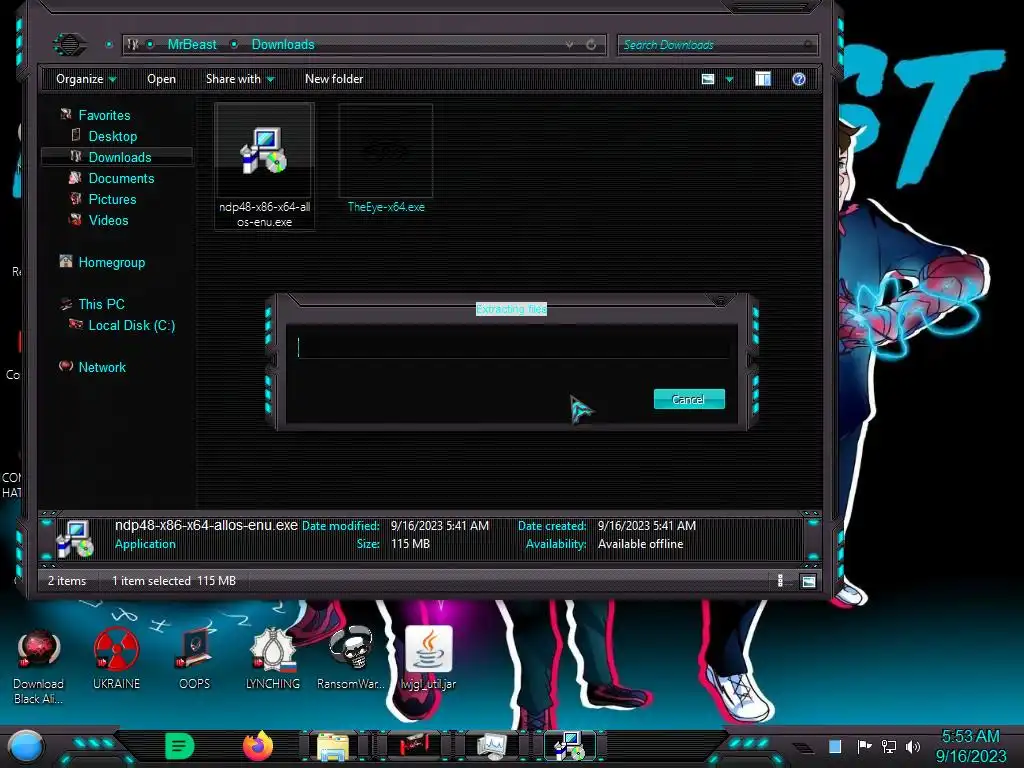Open the Share with dropdown
The image size is (1024, 768).
pyautogui.click(x=240, y=79)
